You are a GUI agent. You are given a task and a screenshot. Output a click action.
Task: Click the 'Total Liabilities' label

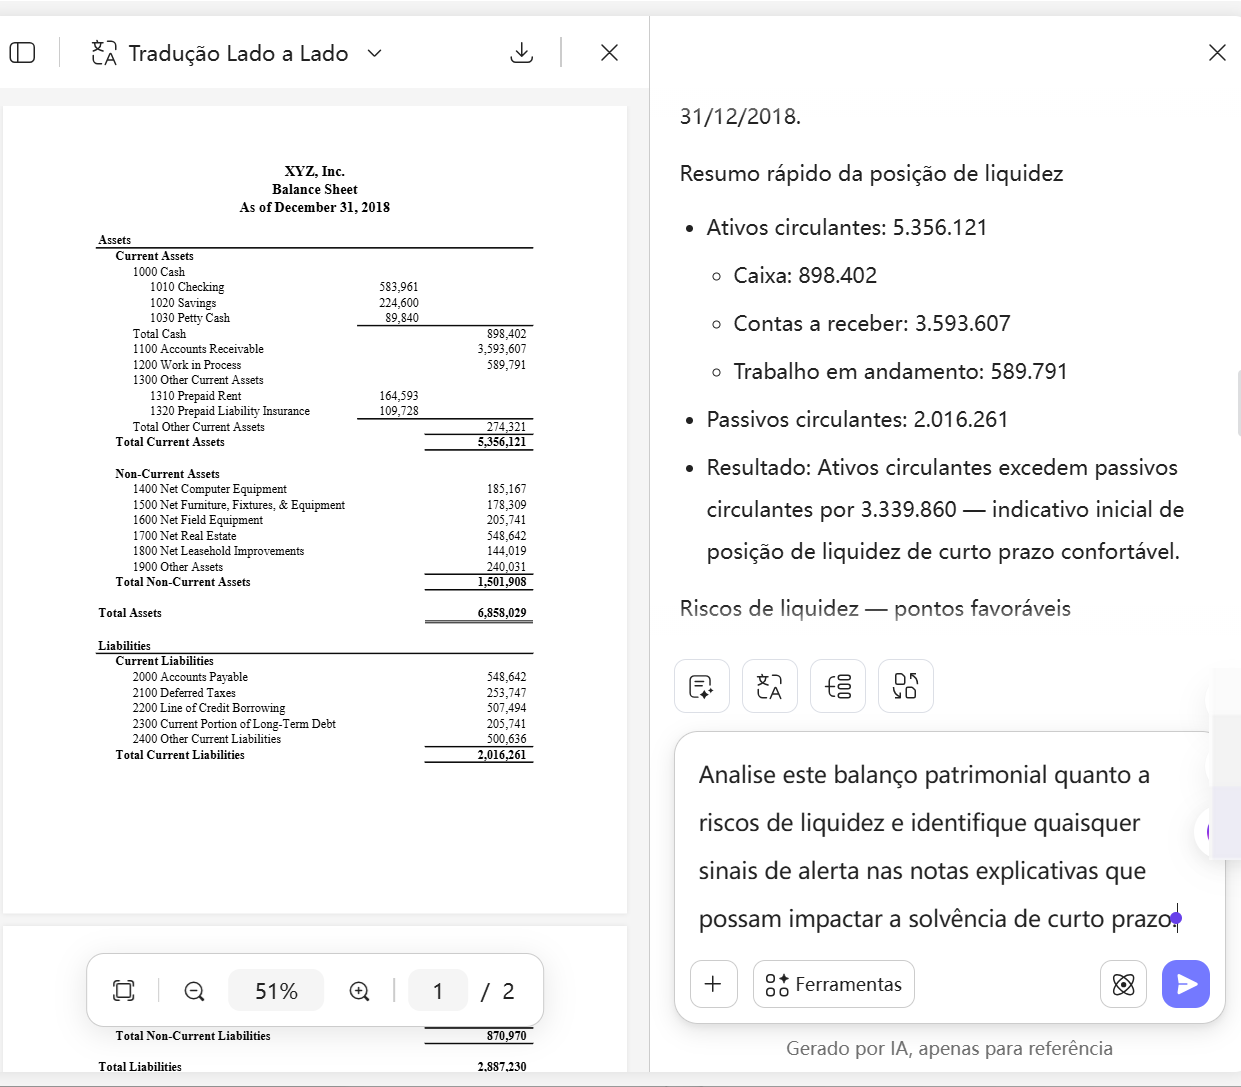tap(140, 1067)
